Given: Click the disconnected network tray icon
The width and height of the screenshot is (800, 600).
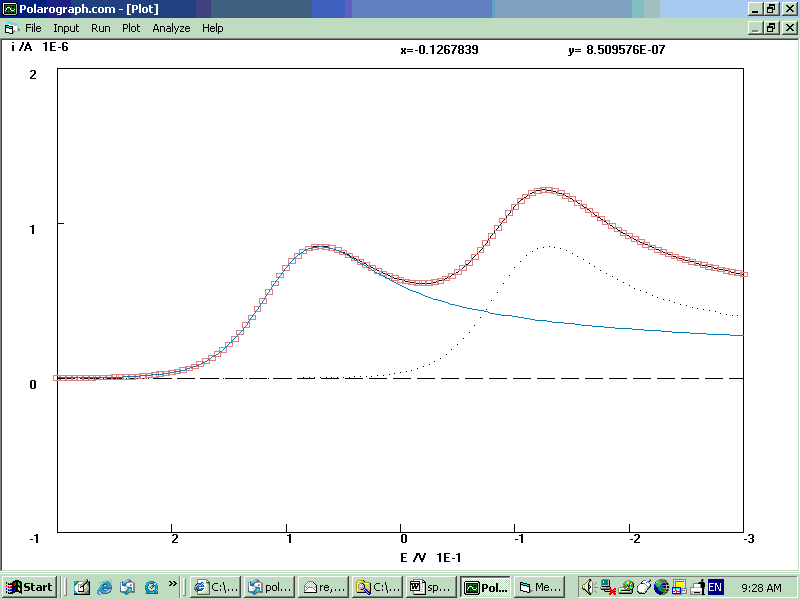Looking at the screenshot, I should (607, 587).
